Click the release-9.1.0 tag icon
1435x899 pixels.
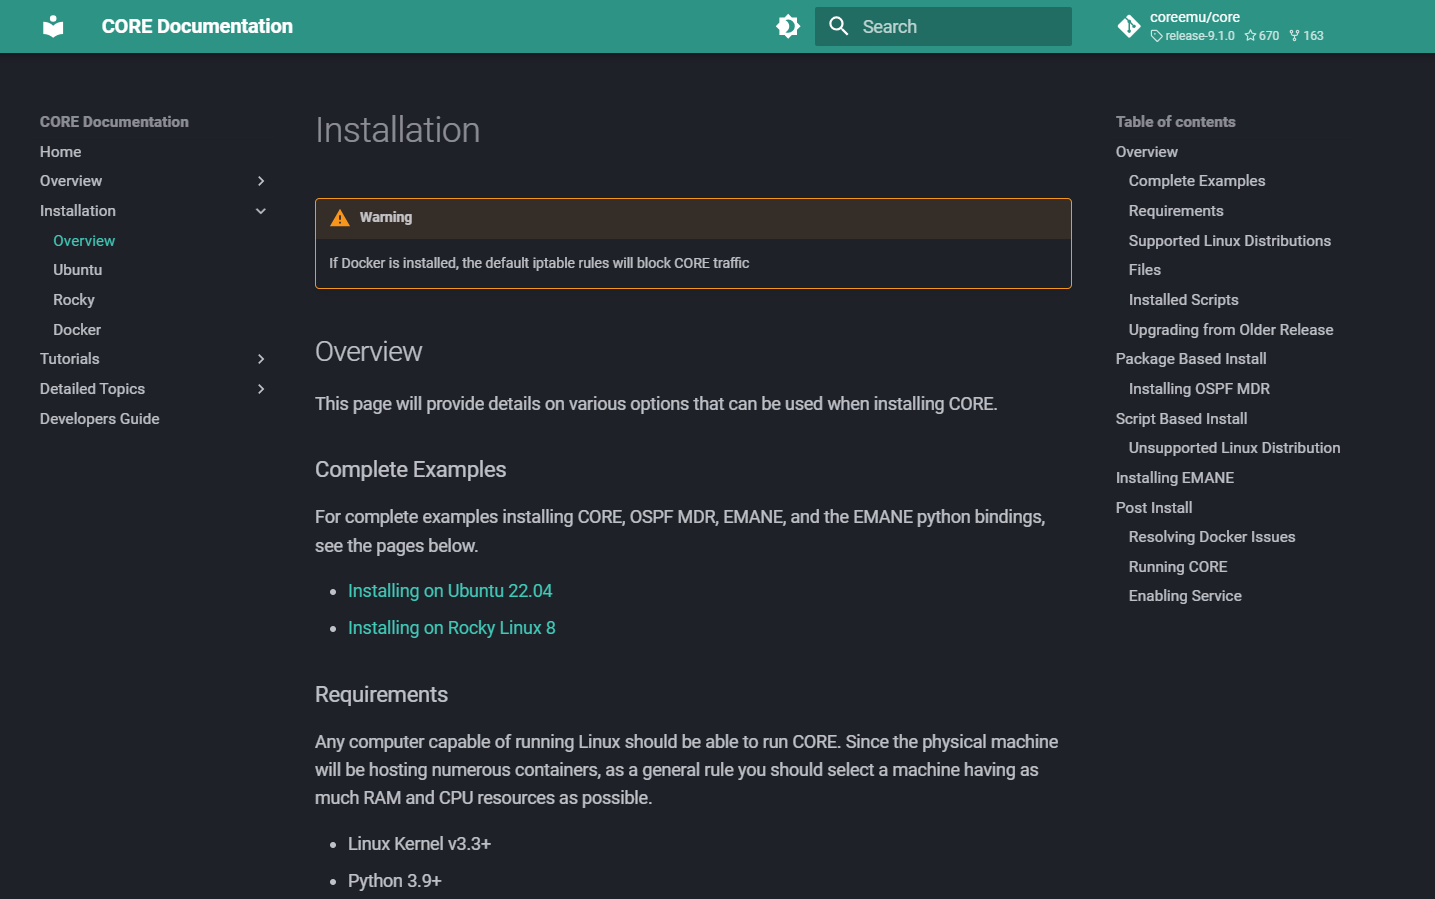tap(1157, 36)
